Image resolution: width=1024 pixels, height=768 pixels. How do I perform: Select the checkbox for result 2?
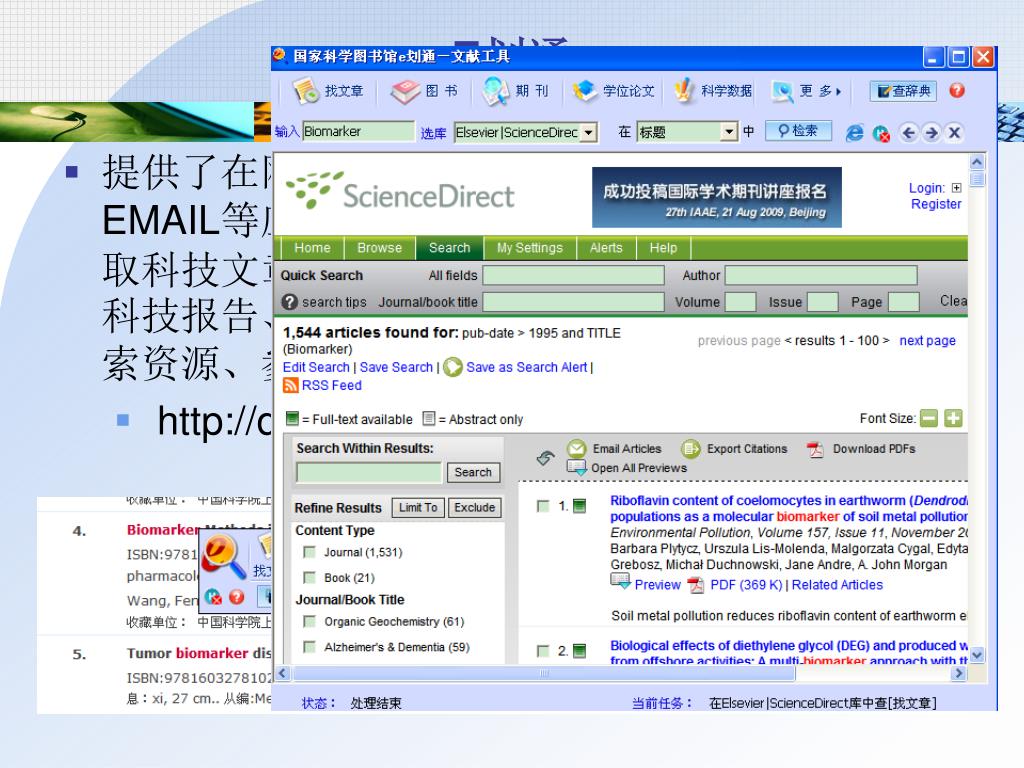click(x=543, y=651)
